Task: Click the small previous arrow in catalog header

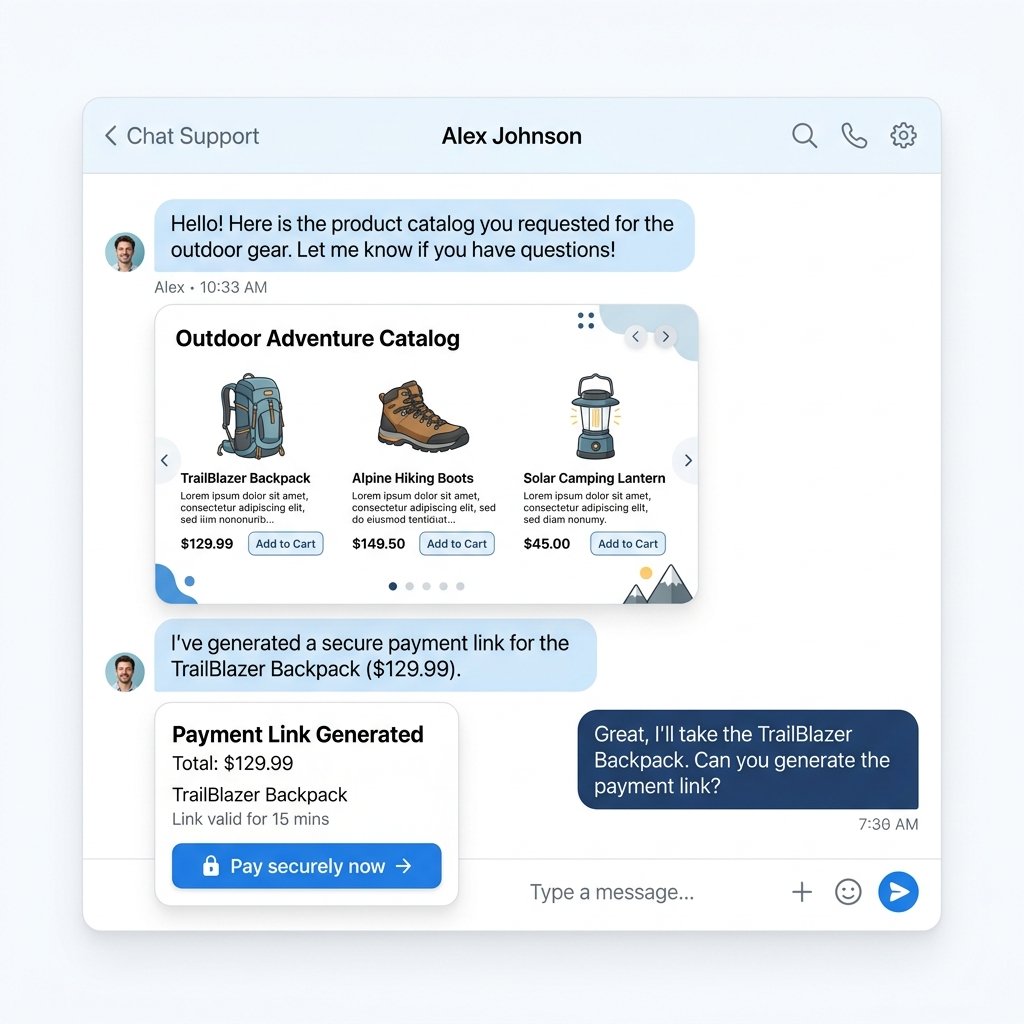Action: 635,337
